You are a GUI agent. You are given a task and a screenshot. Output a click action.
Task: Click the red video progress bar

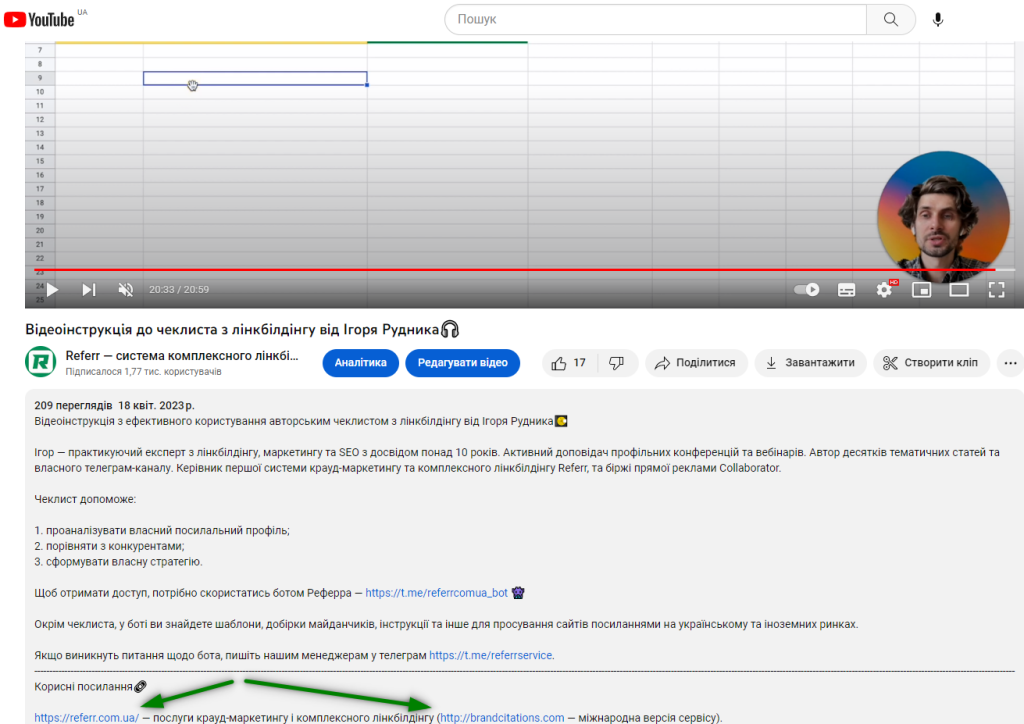pyautogui.click(x=500, y=270)
